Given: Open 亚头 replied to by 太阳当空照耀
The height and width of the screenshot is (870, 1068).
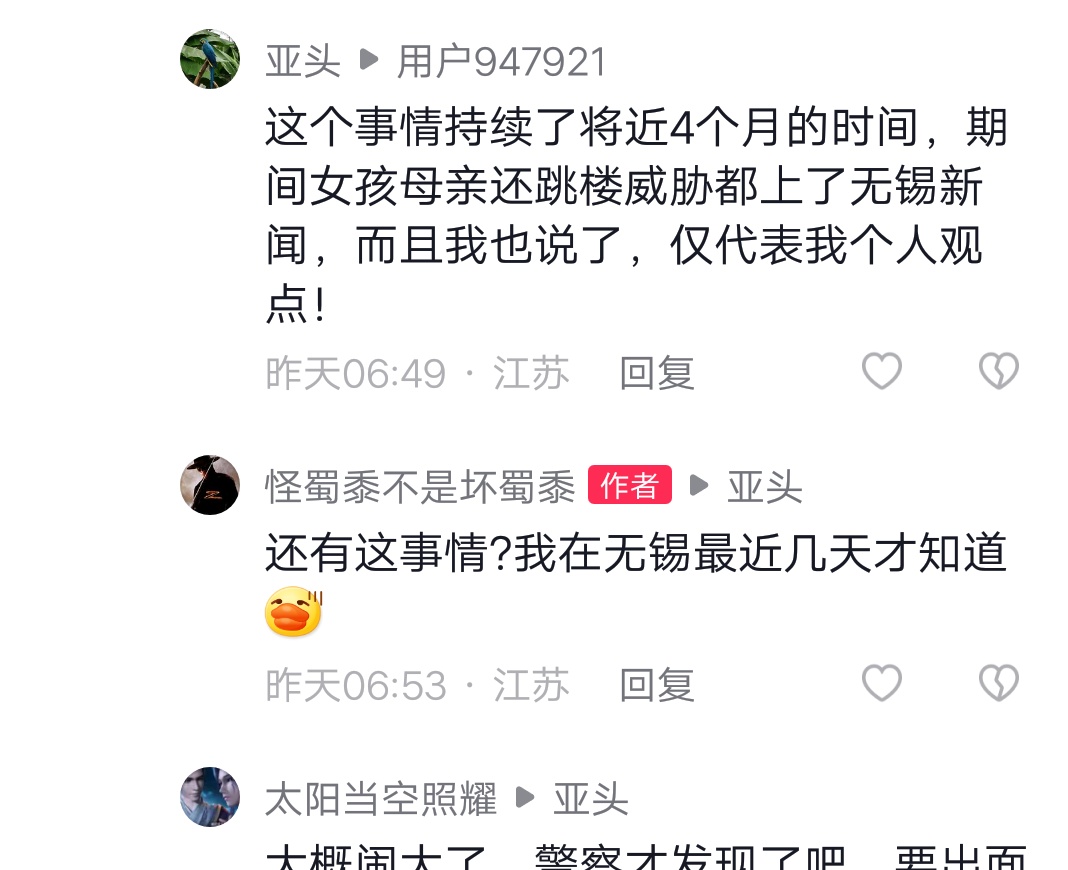Looking at the screenshot, I should [591, 798].
